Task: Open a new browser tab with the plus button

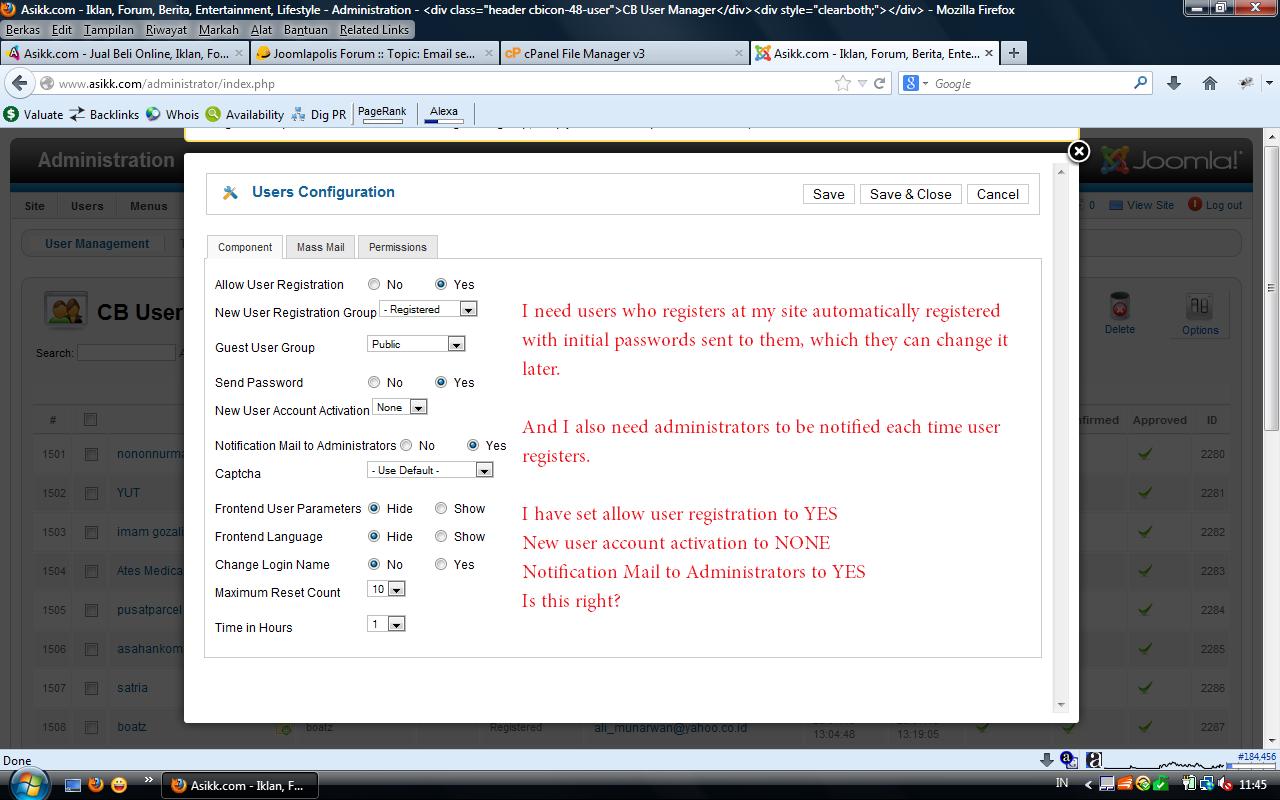Action: pos(1013,53)
